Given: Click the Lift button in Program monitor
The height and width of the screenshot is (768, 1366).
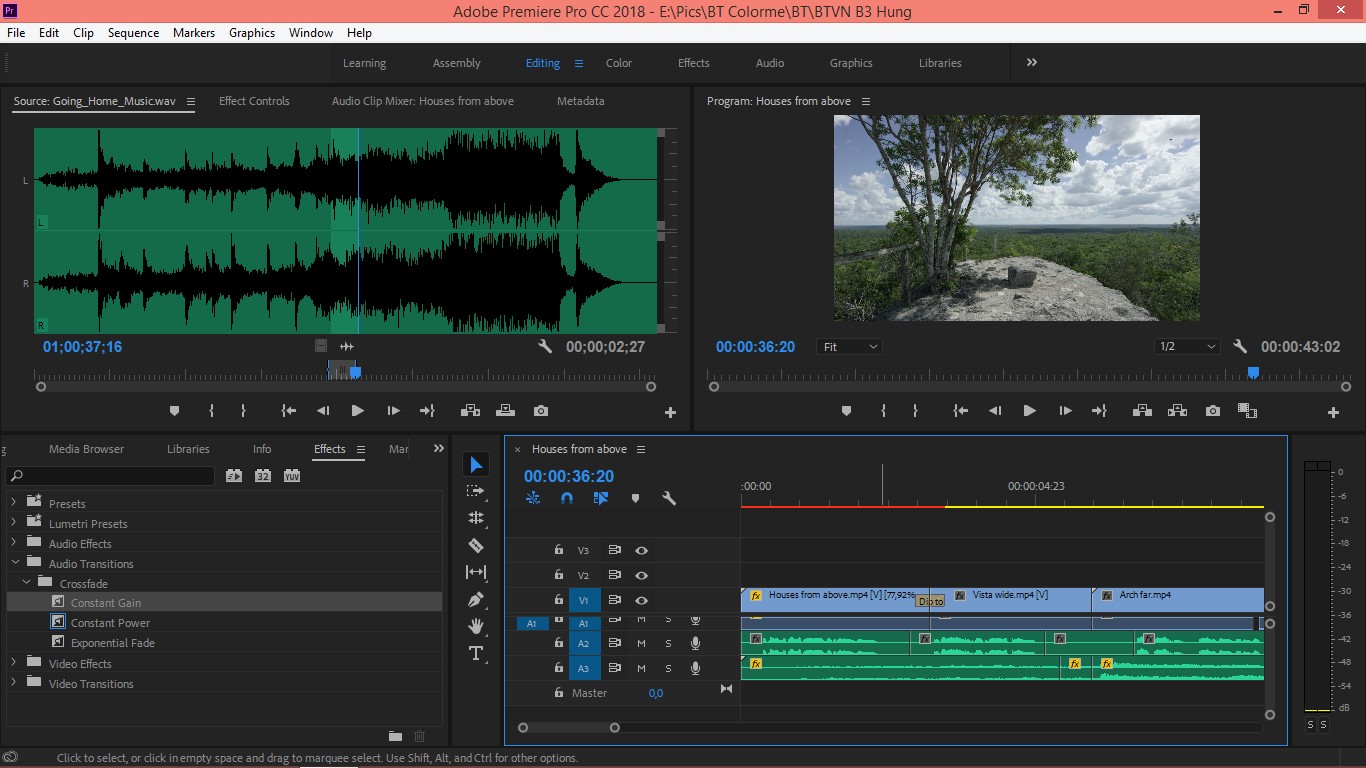Looking at the screenshot, I should coord(1141,411).
